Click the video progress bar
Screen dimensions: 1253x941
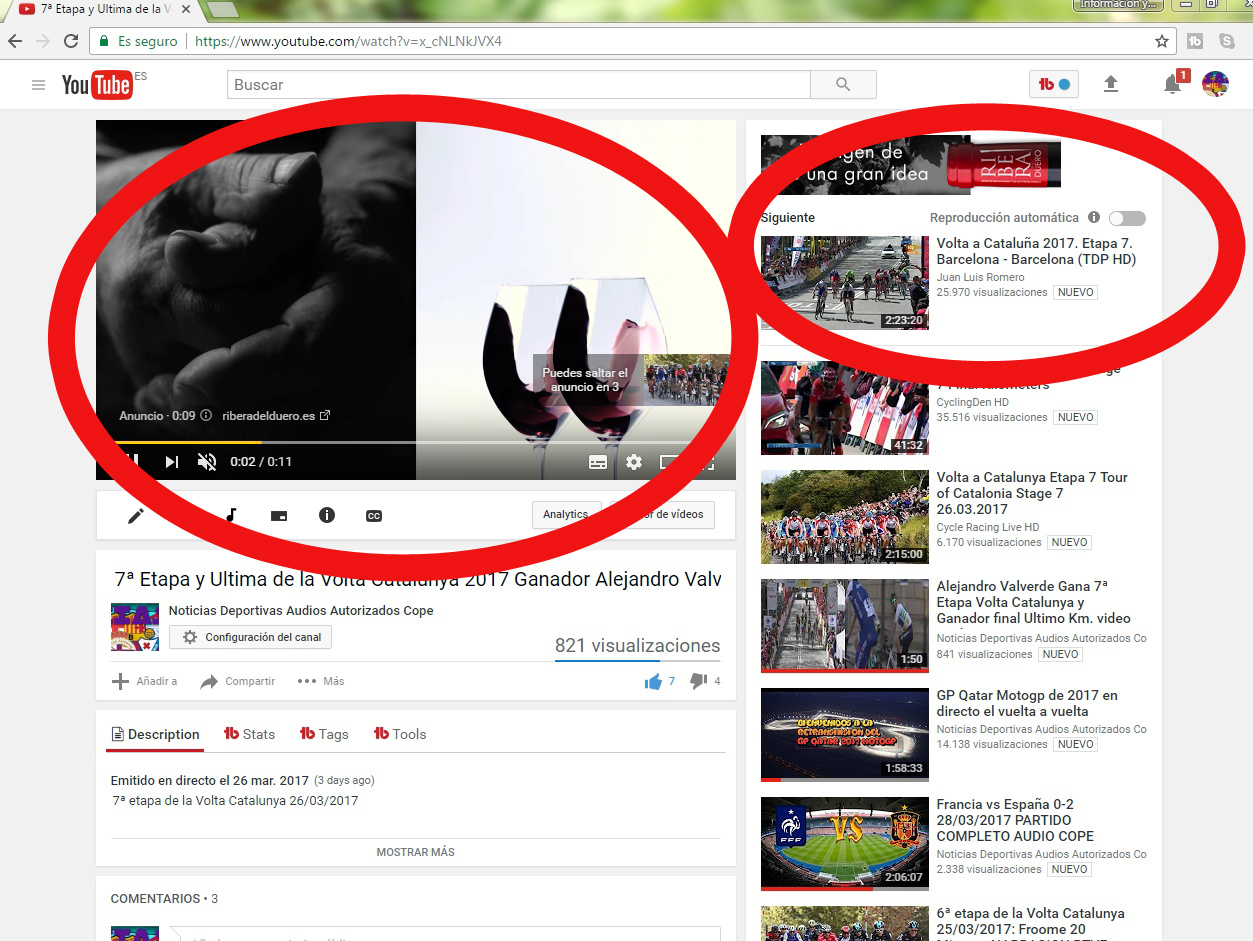pos(415,442)
